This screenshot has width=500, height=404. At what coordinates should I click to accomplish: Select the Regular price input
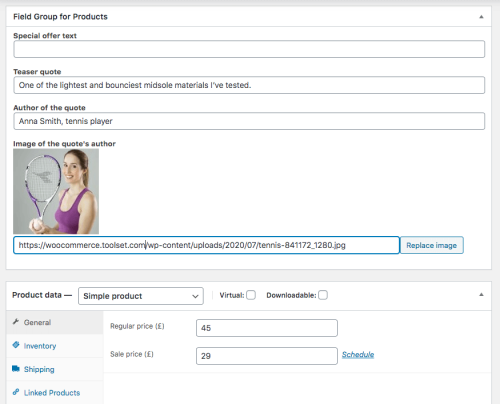click(267, 328)
